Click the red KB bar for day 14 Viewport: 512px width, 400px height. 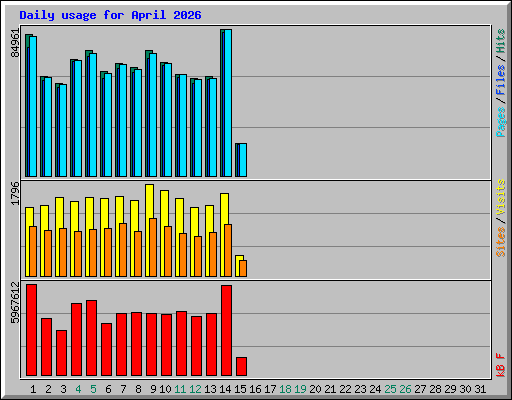227,330
